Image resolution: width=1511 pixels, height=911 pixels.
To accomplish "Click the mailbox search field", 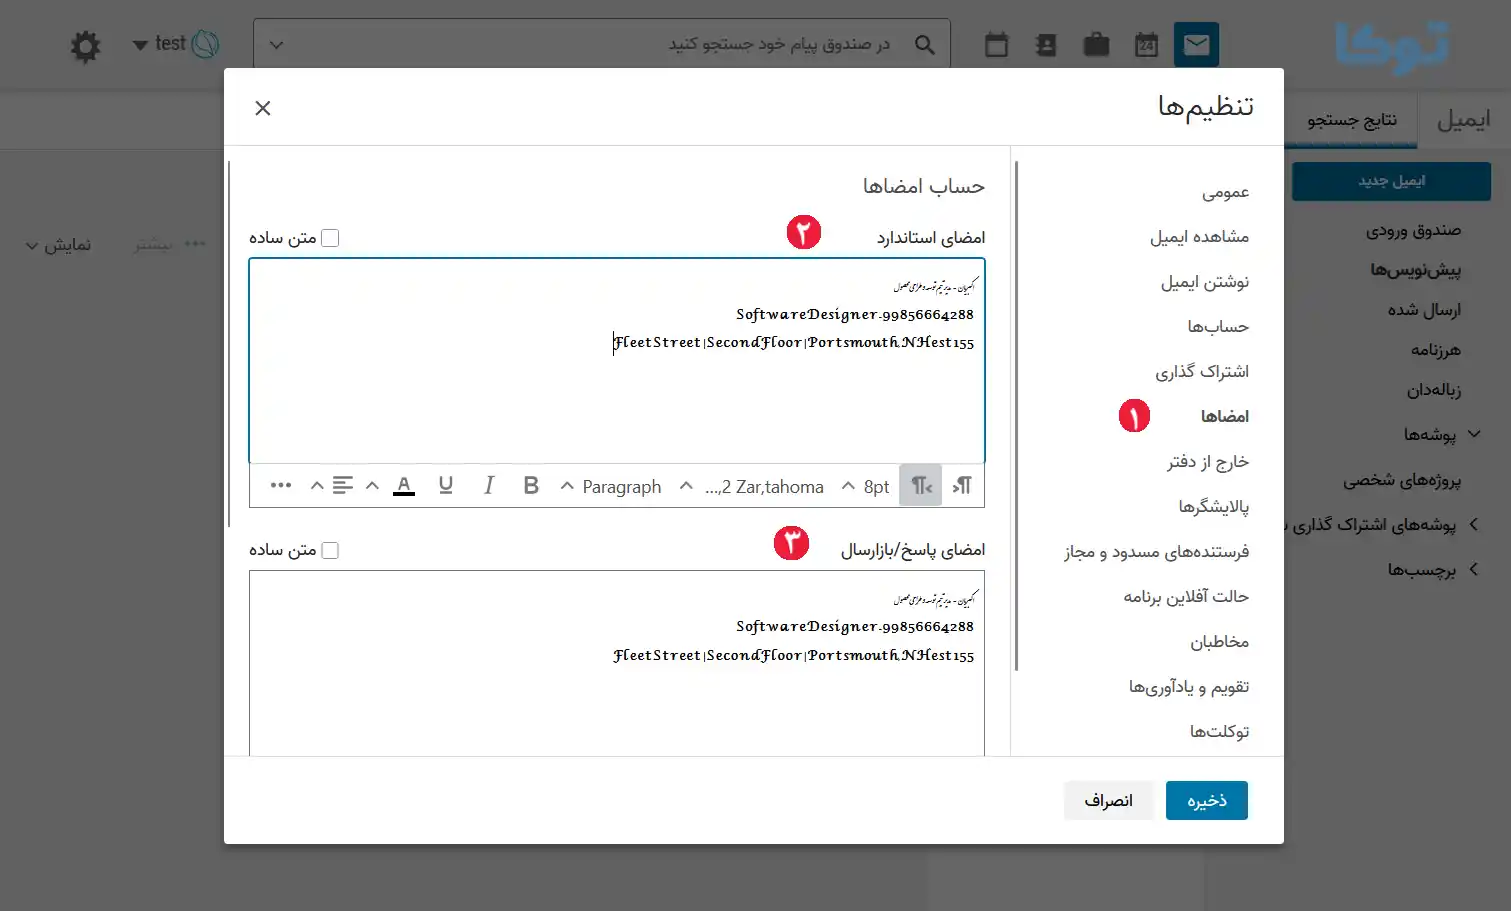I will tap(602, 45).
